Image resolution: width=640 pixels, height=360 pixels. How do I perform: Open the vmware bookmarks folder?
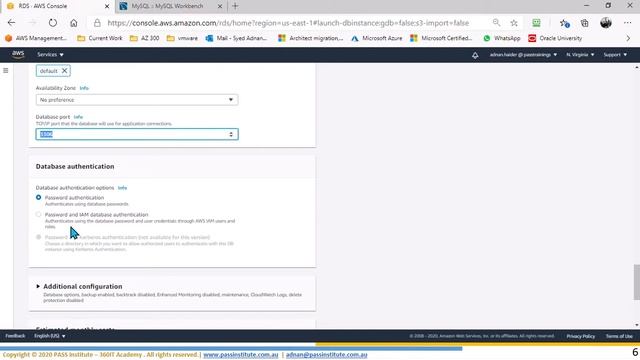(x=182, y=38)
